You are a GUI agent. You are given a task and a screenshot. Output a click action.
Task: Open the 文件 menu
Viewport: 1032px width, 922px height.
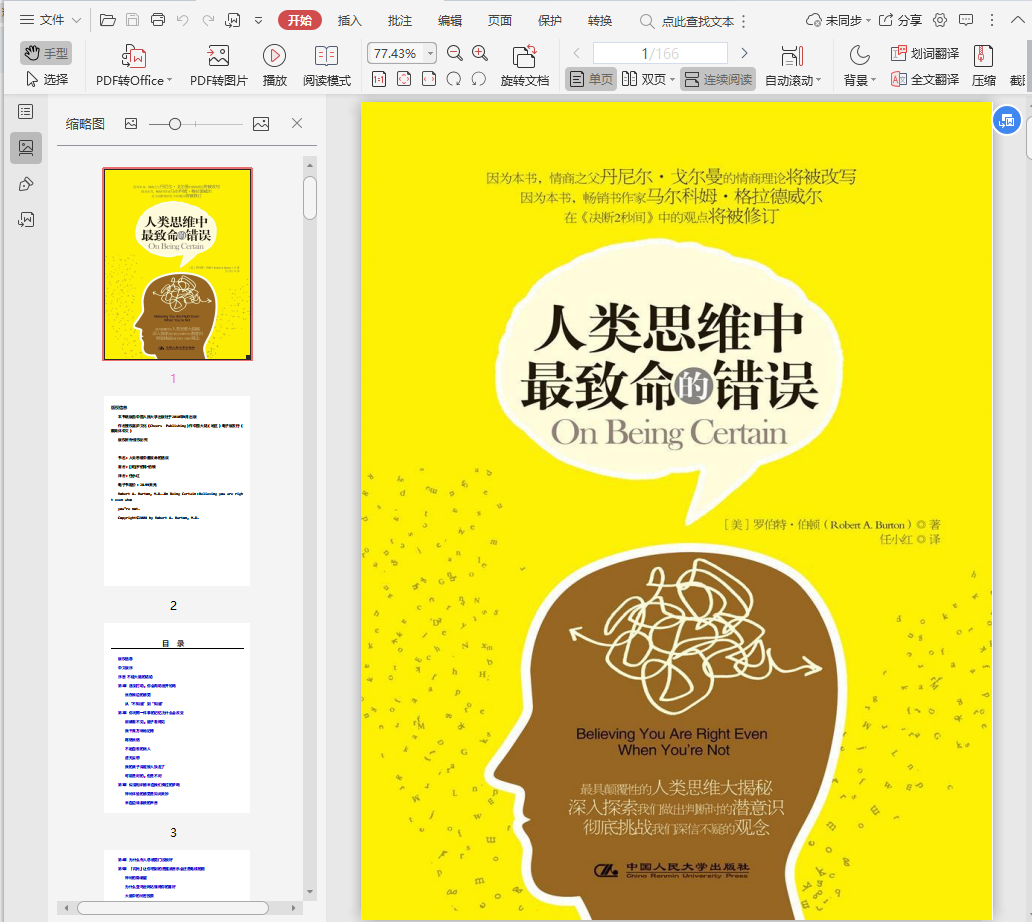50,20
